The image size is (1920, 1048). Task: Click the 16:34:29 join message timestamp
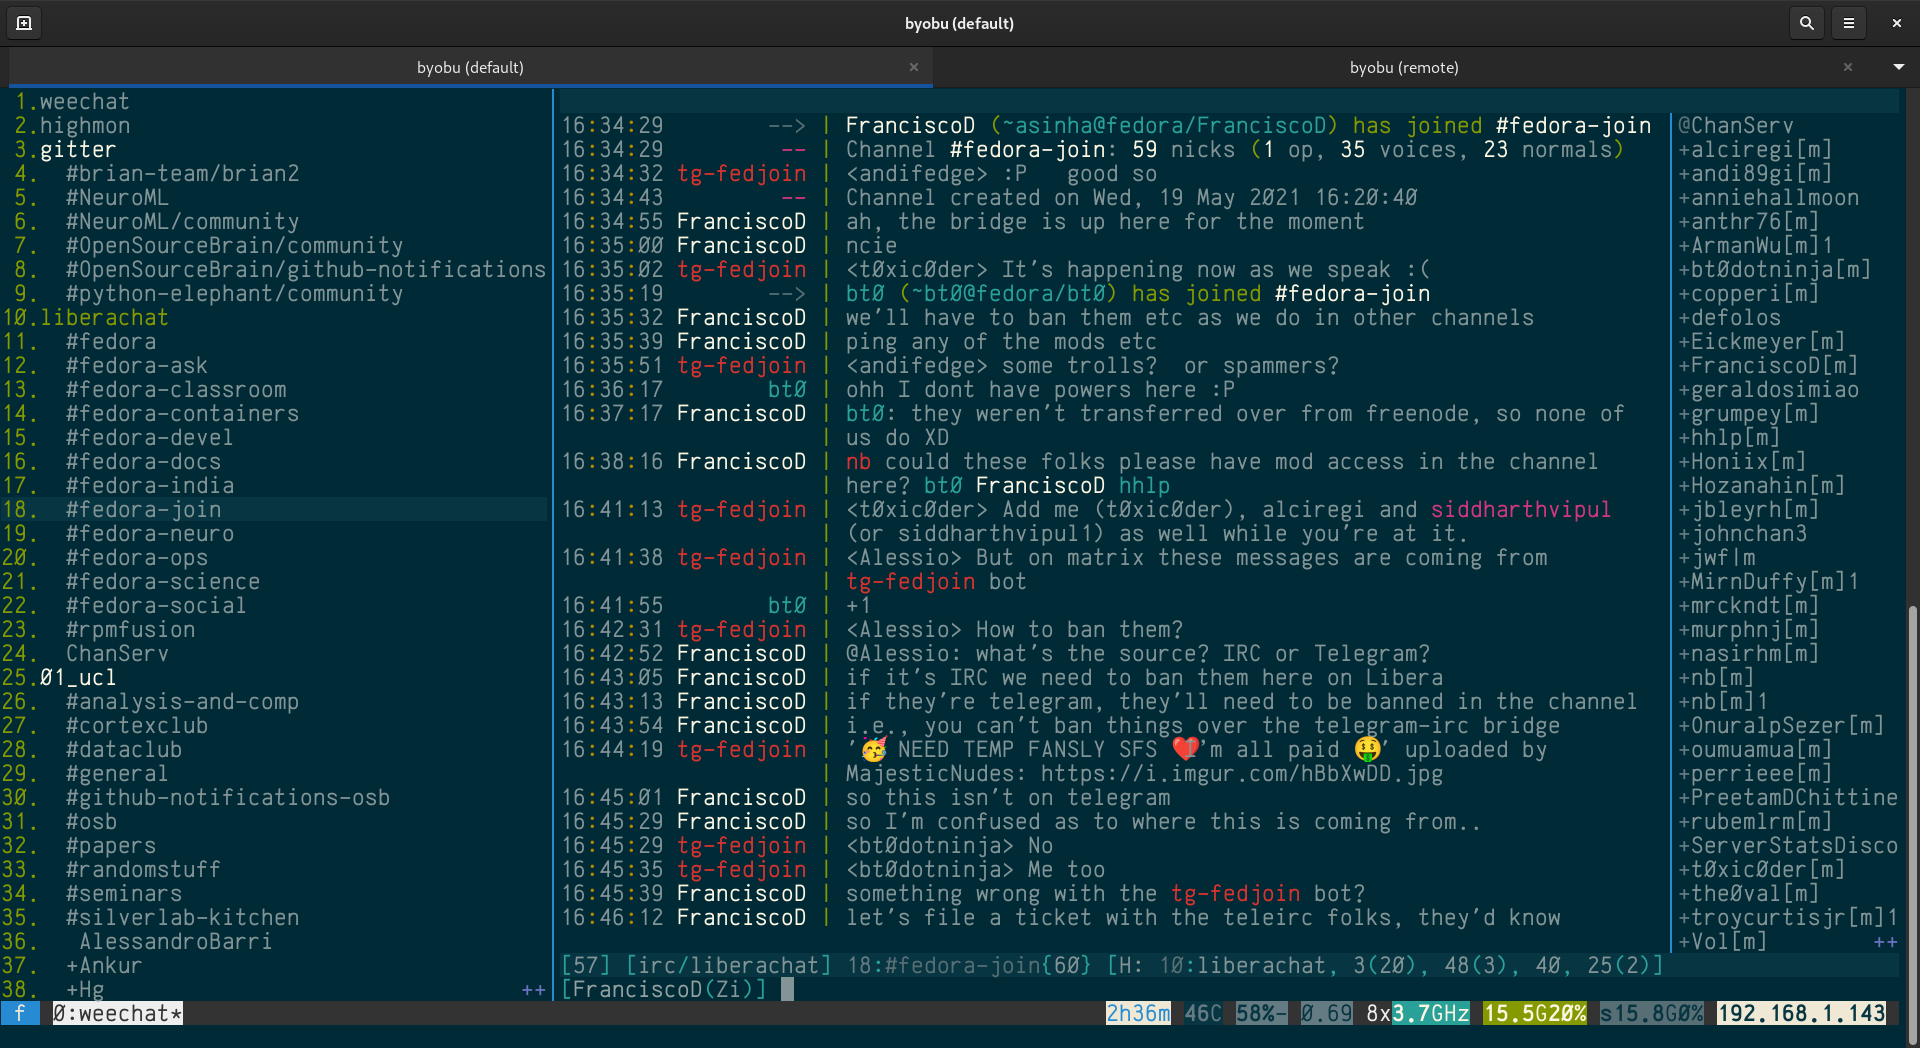tap(612, 126)
